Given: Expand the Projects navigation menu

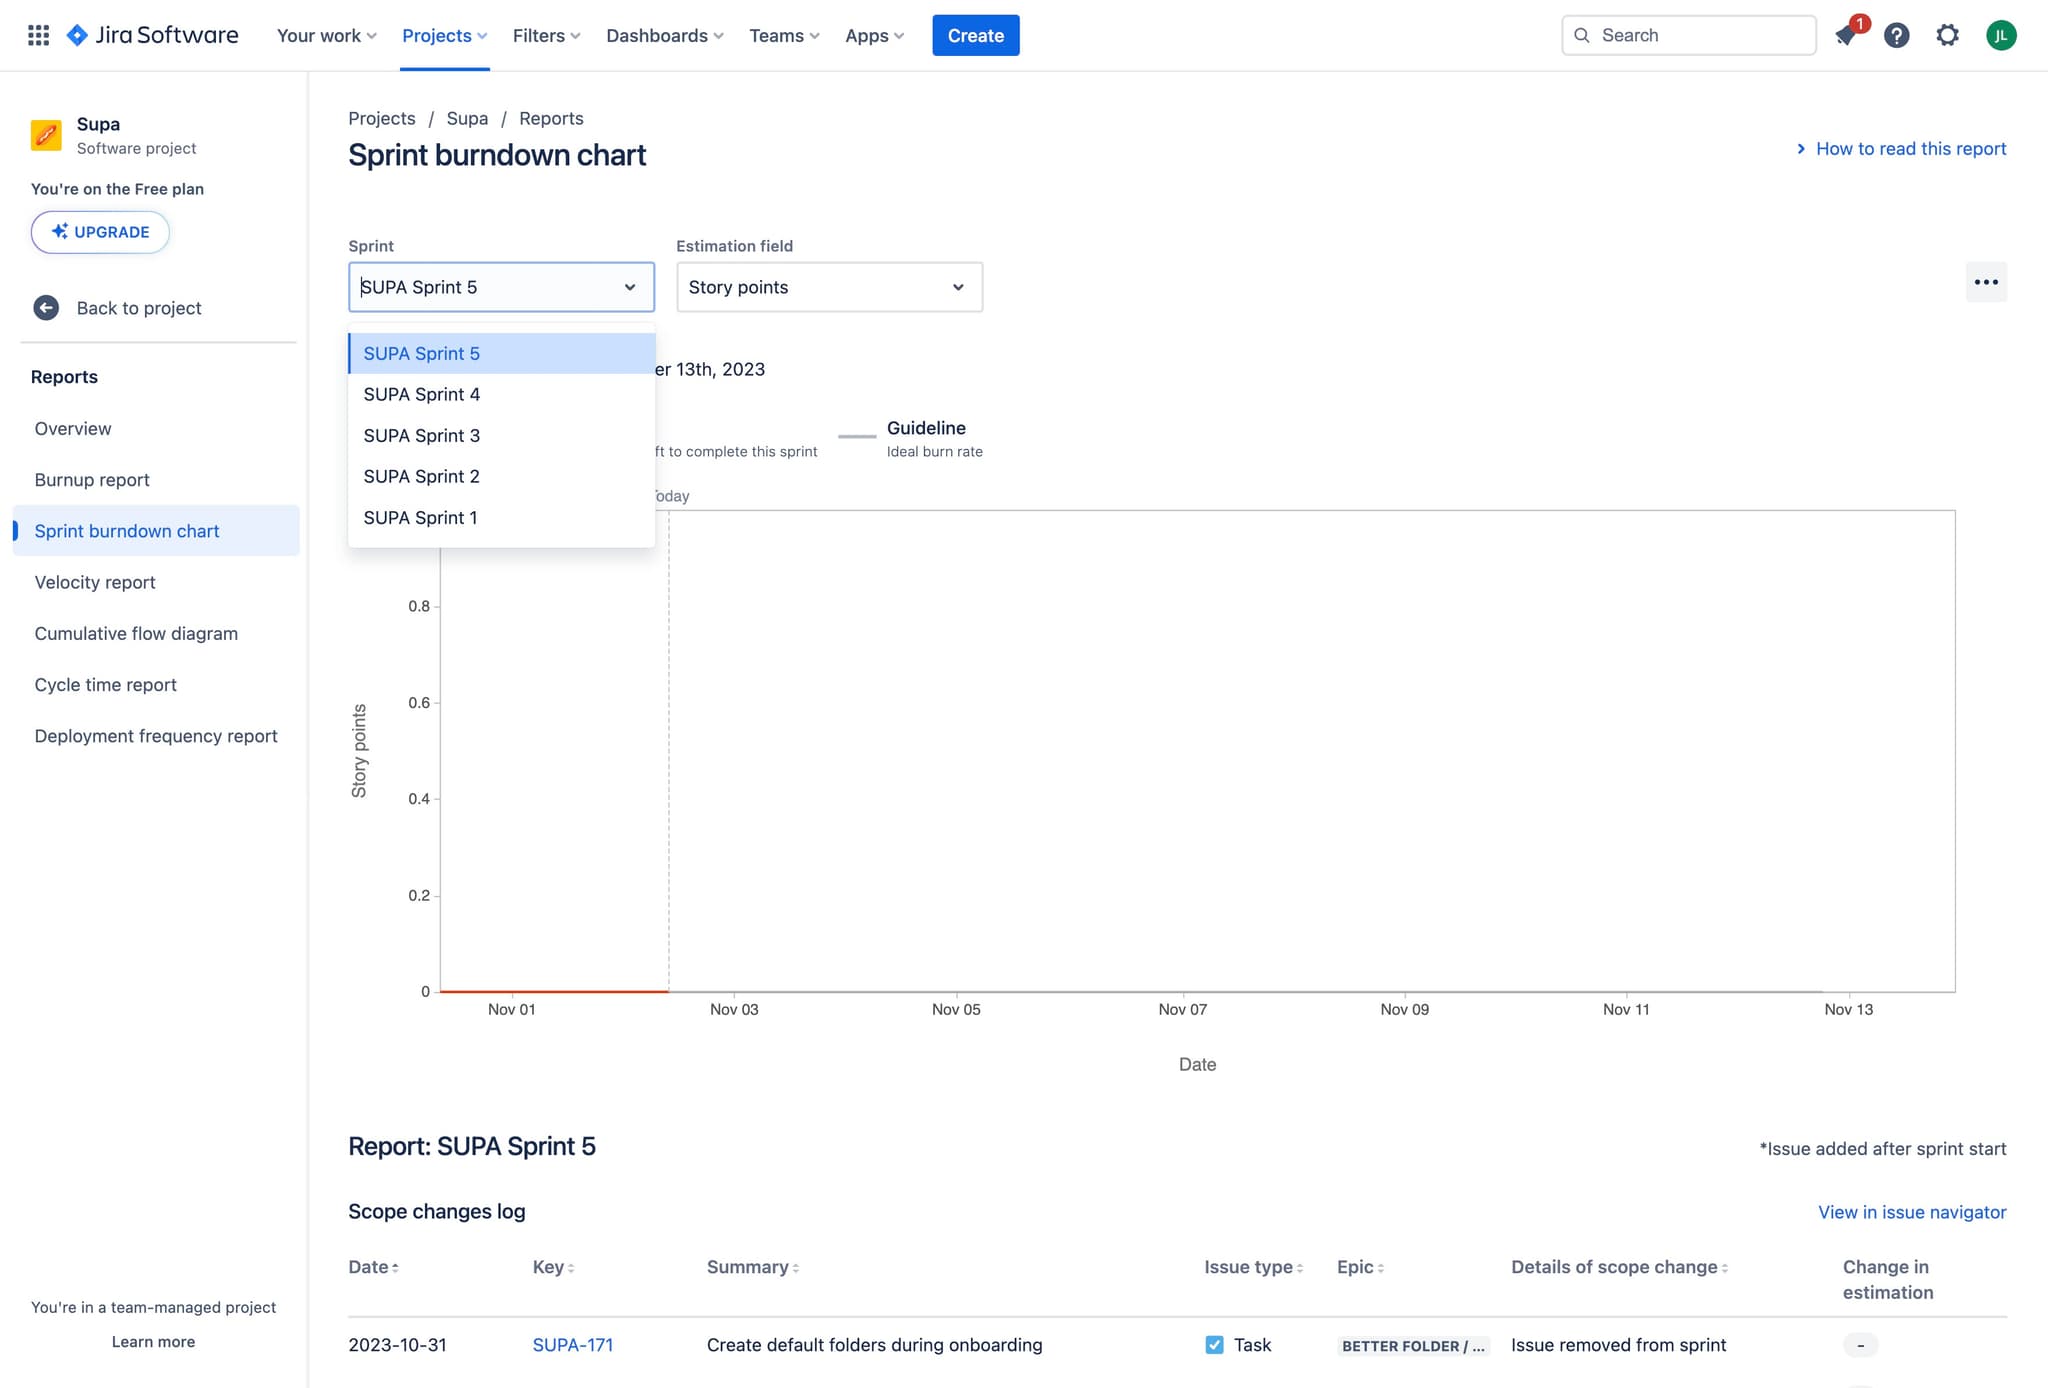Looking at the screenshot, I should coord(443,35).
